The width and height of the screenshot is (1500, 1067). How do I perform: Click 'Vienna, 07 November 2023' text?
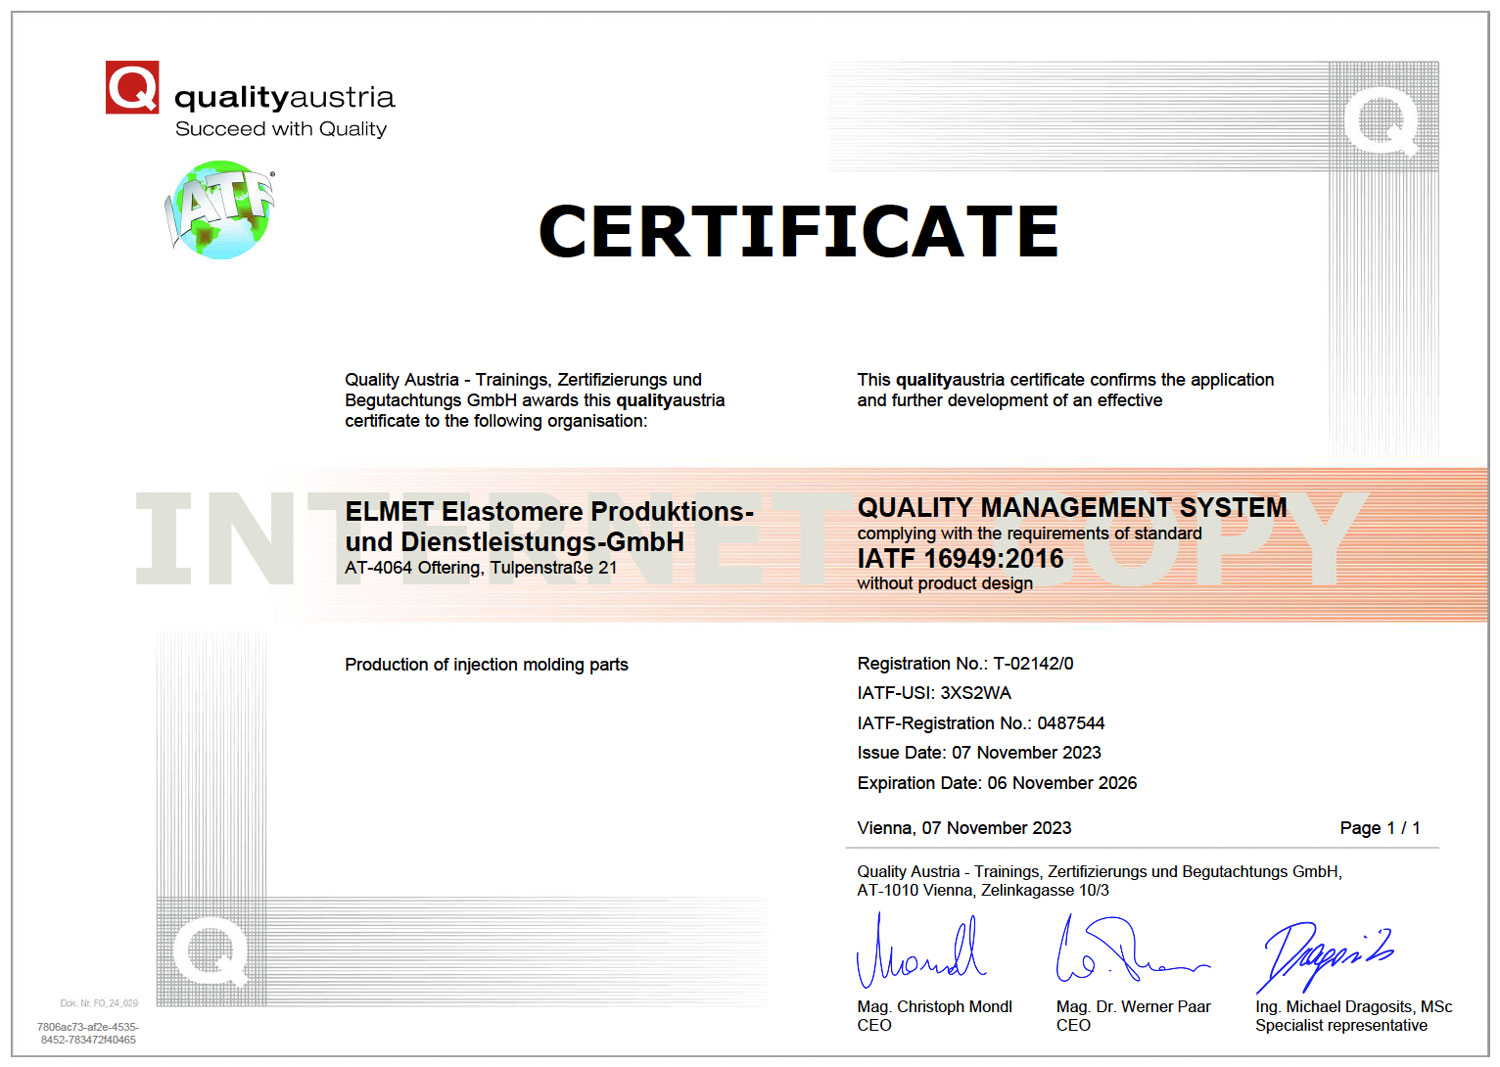(x=964, y=828)
